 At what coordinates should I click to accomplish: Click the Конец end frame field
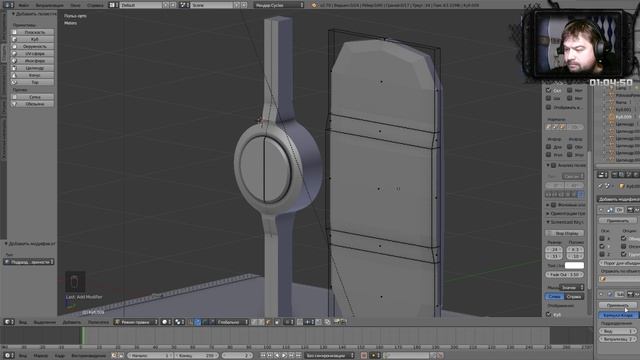[x=197, y=356]
